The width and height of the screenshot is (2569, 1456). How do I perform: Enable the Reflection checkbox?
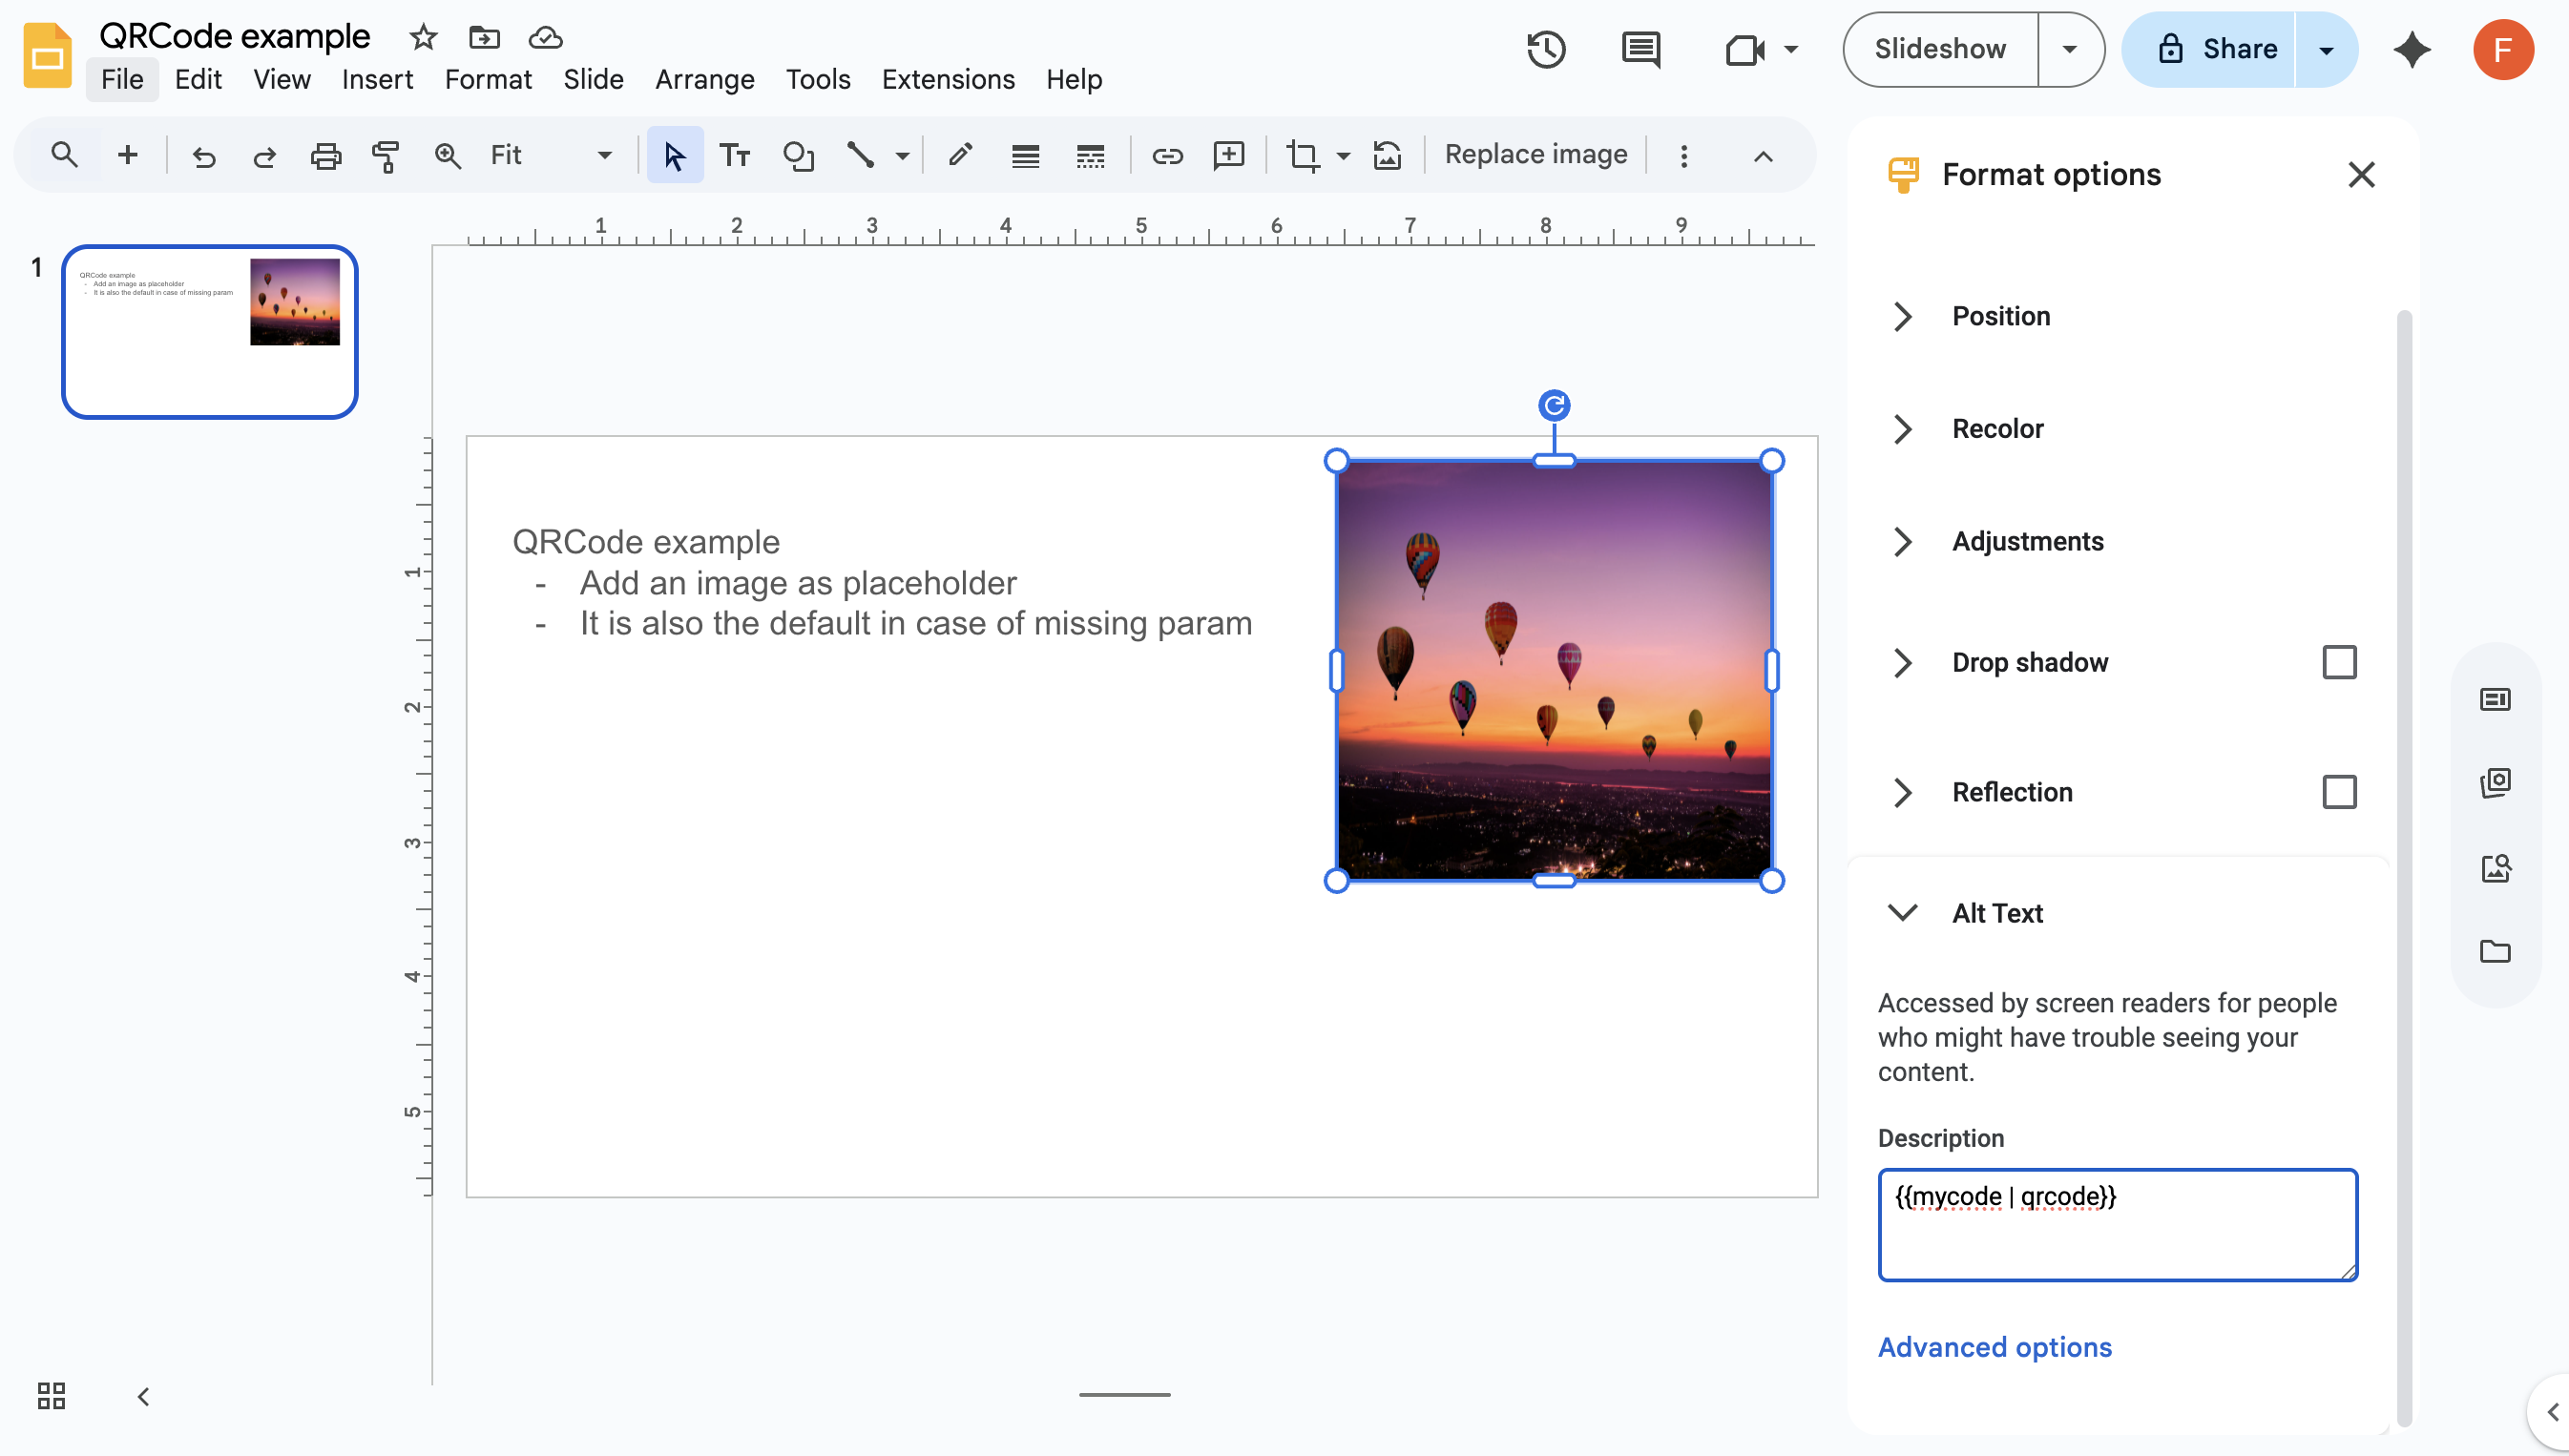click(2338, 792)
